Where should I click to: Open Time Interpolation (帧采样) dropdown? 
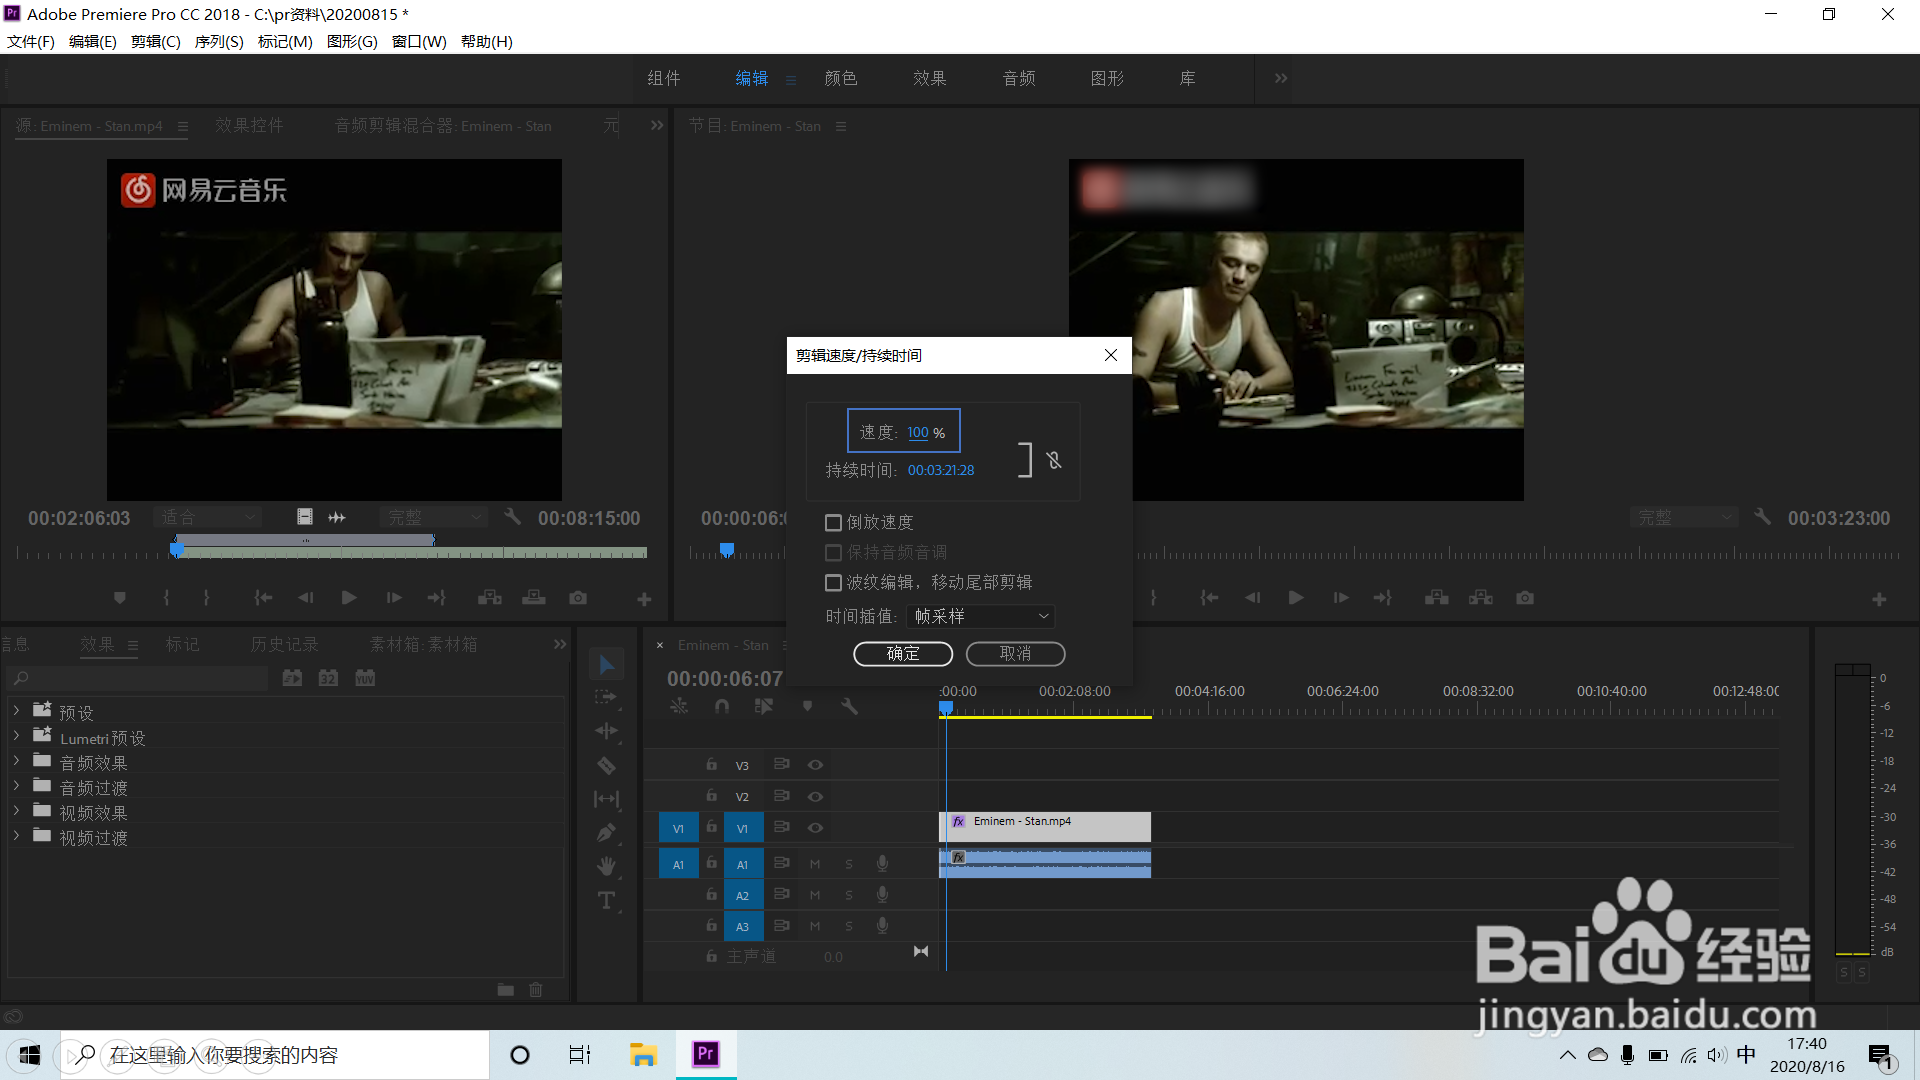(981, 617)
